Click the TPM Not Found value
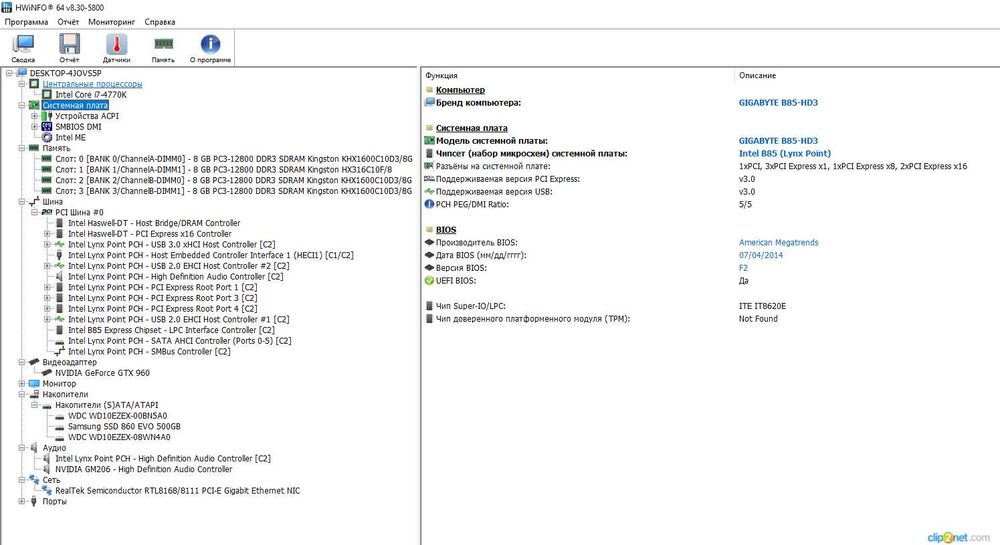This screenshot has width=1000, height=545. pos(758,319)
